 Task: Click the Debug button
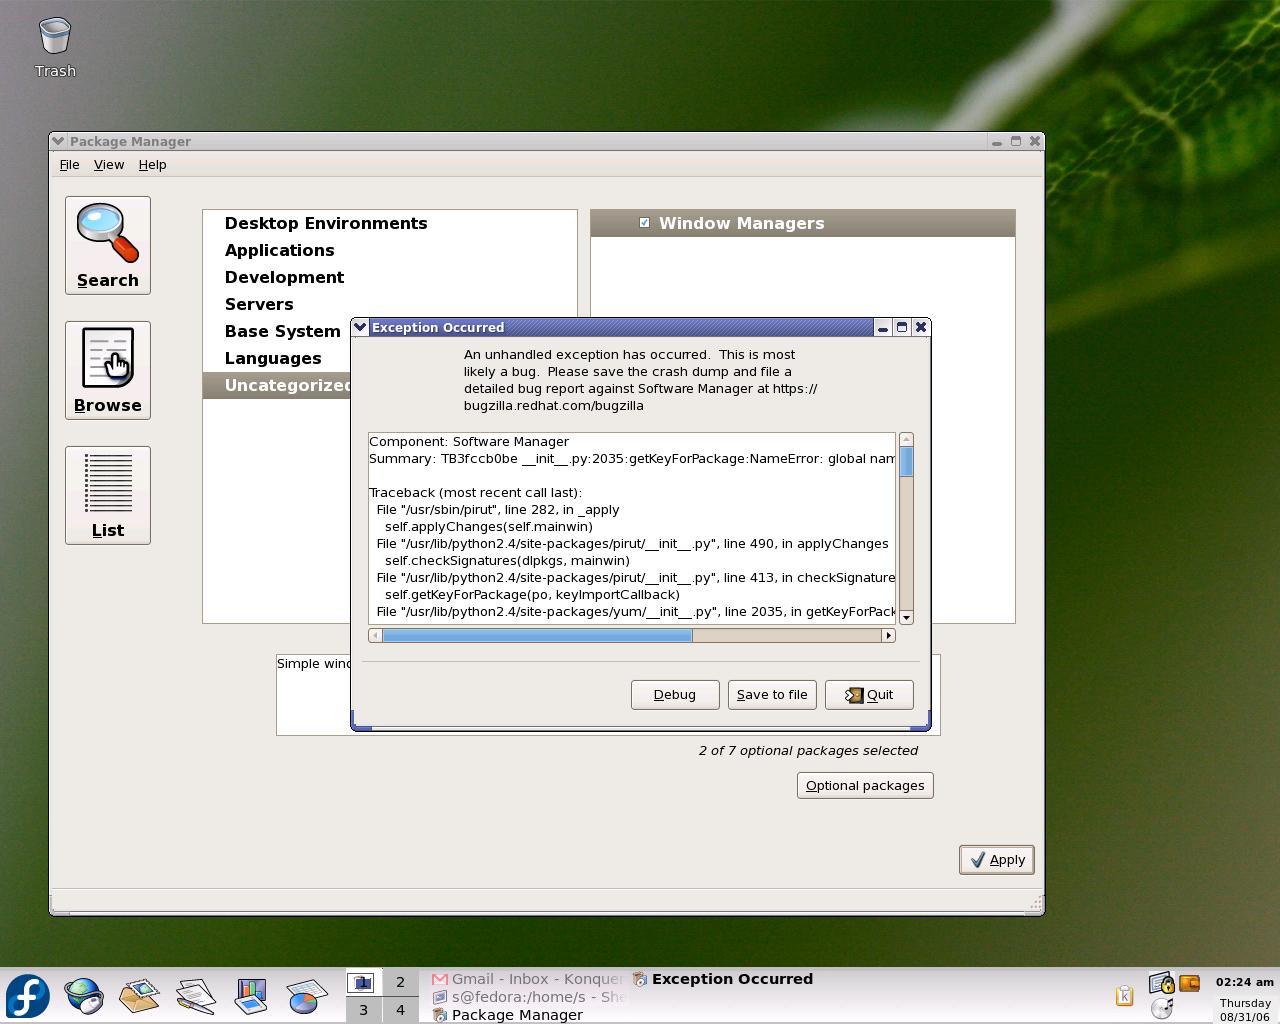click(675, 695)
